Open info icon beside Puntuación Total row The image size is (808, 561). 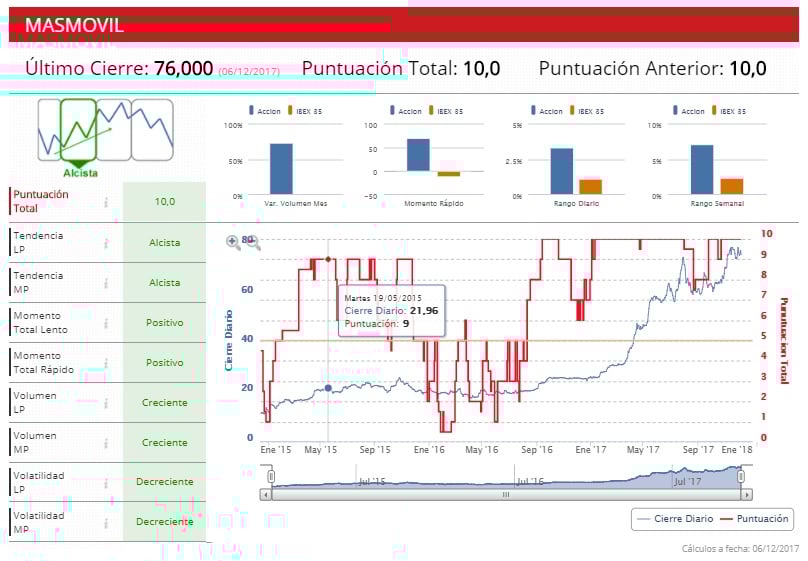click(106, 202)
